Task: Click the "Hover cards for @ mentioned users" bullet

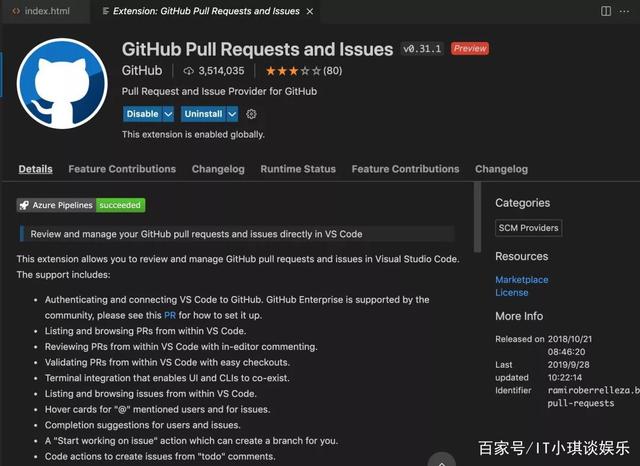Action: [158, 409]
